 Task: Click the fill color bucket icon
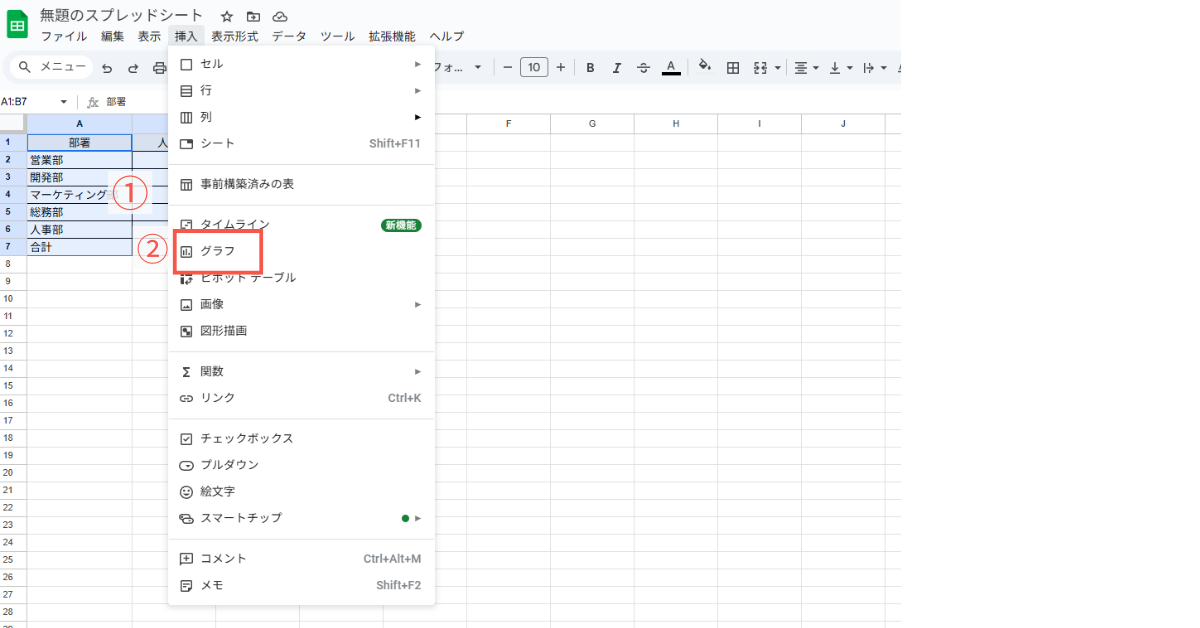pyautogui.click(x=704, y=68)
